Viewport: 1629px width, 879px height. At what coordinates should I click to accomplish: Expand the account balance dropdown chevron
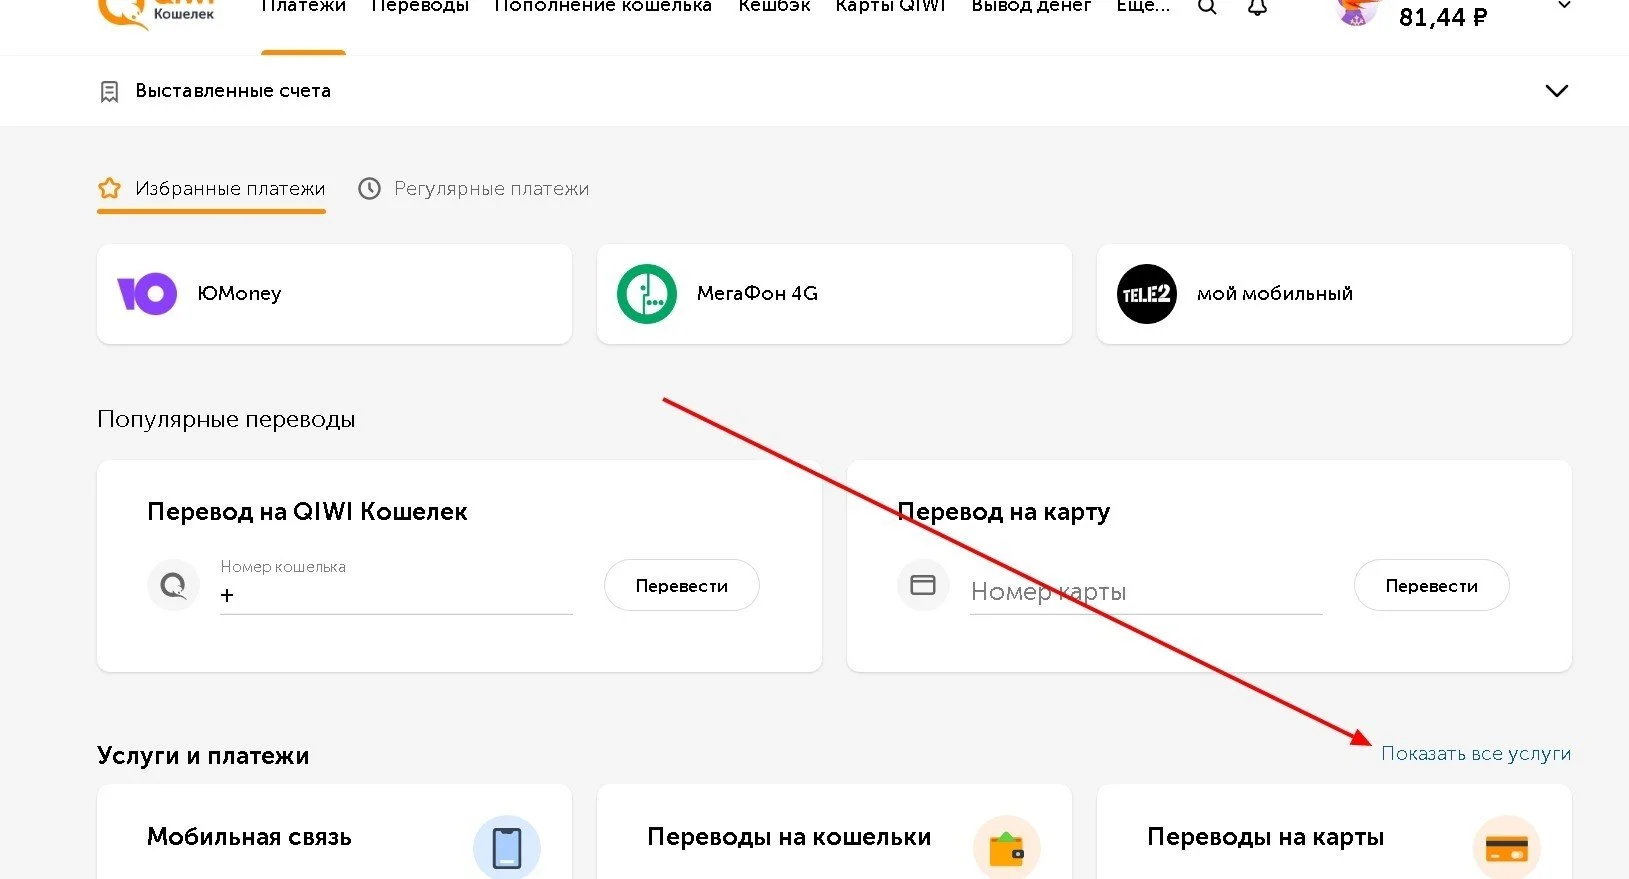pos(1565,6)
